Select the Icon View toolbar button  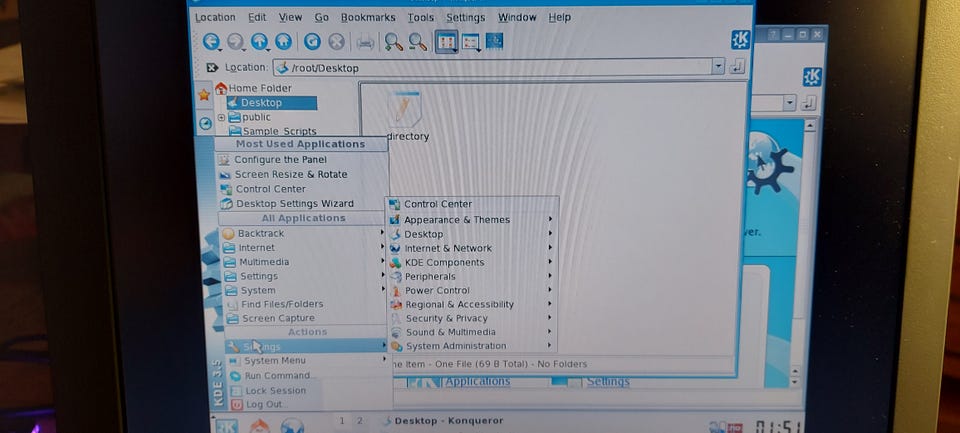[x=446, y=42]
